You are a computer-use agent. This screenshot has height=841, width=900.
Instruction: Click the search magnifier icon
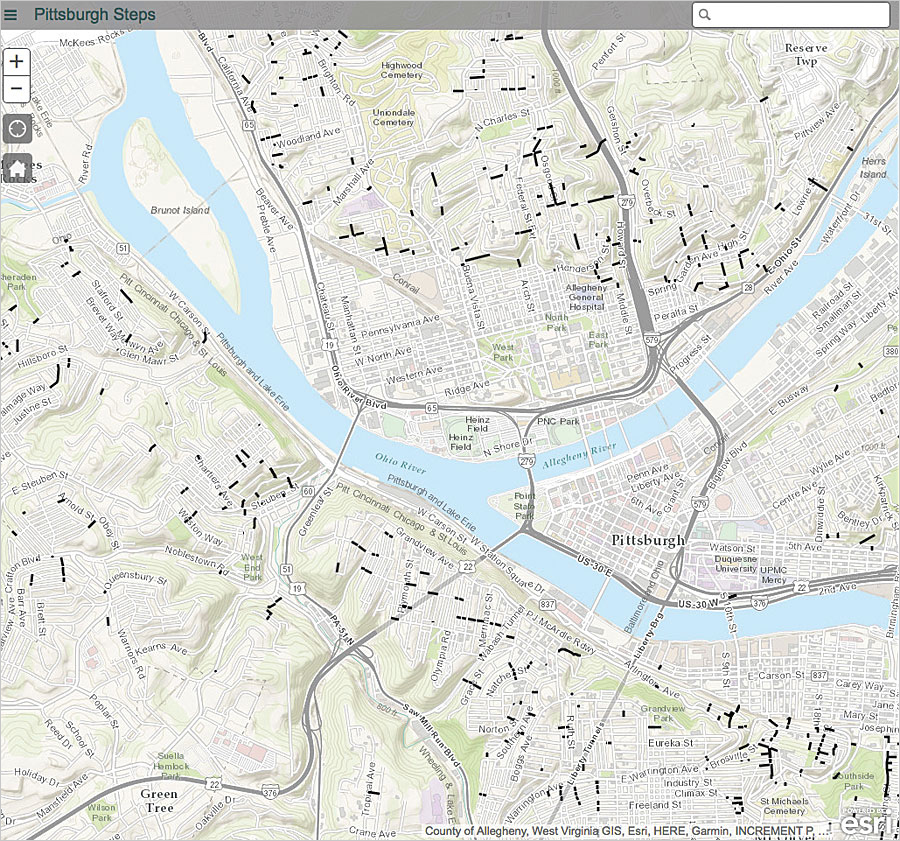[705, 14]
